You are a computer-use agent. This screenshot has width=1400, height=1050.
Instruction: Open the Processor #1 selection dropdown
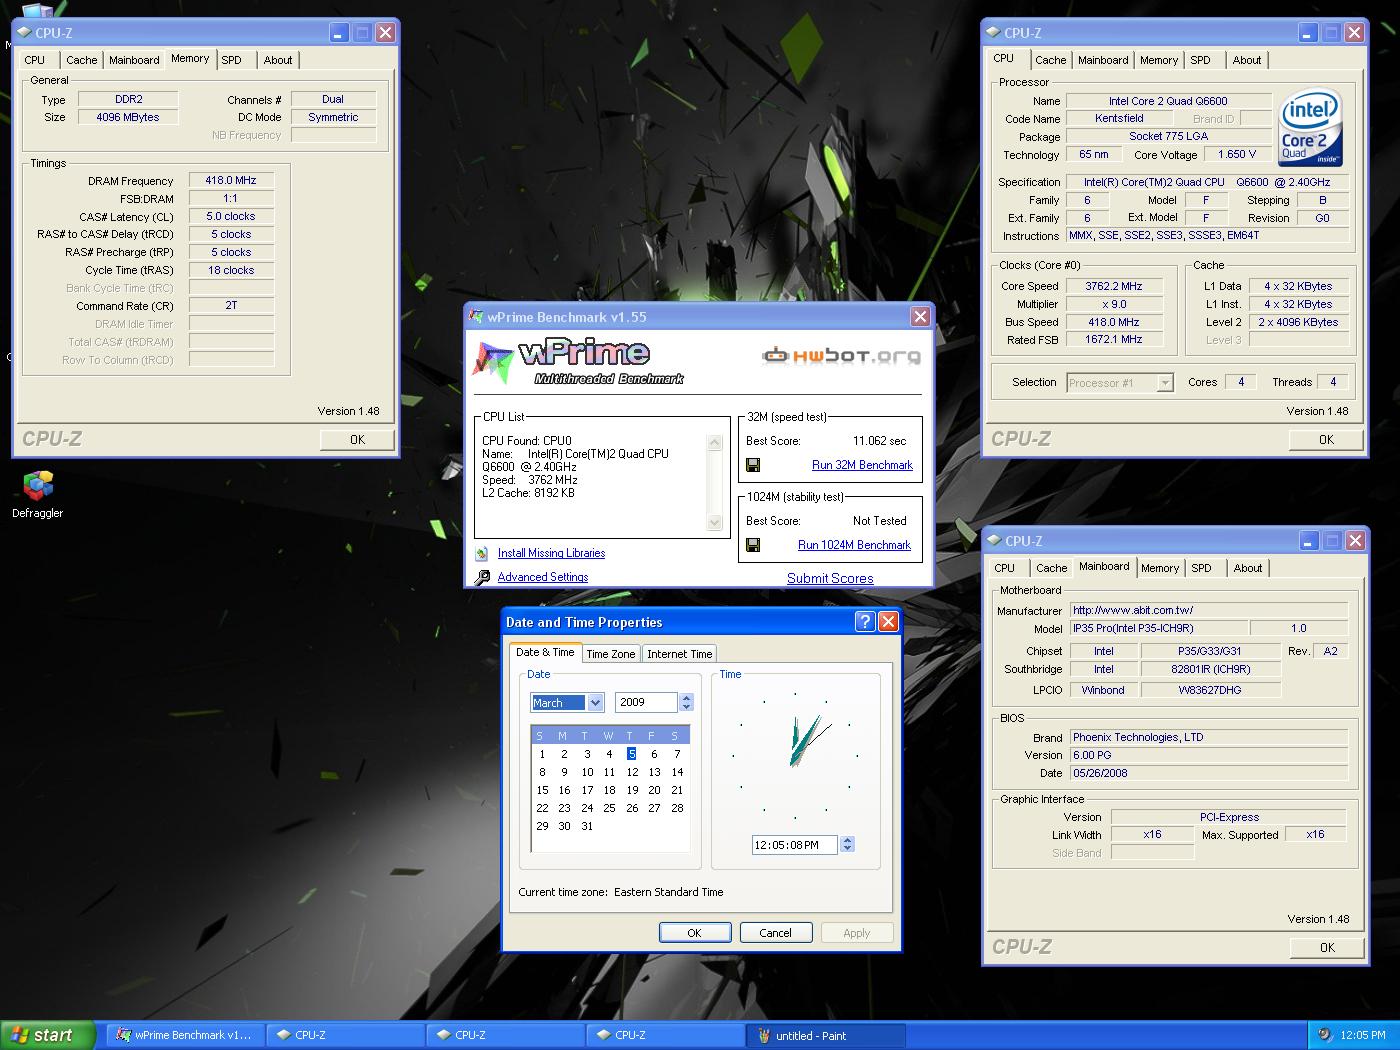tap(1165, 382)
